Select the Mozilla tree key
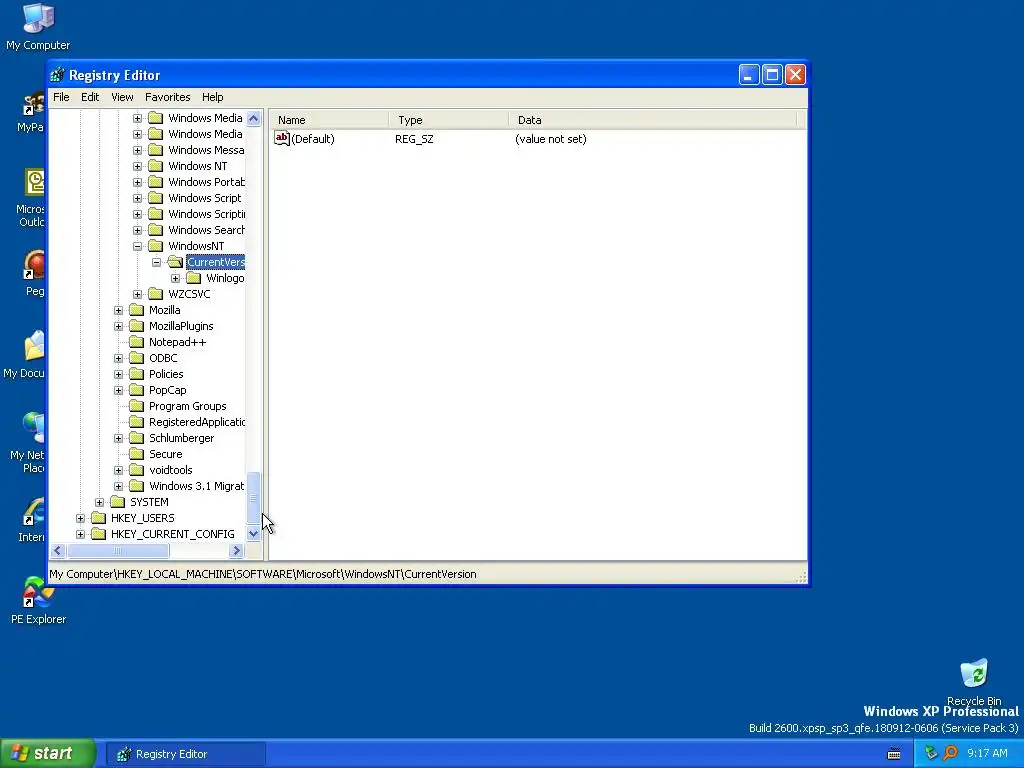The image size is (1024, 768). pyautogui.click(x=165, y=310)
